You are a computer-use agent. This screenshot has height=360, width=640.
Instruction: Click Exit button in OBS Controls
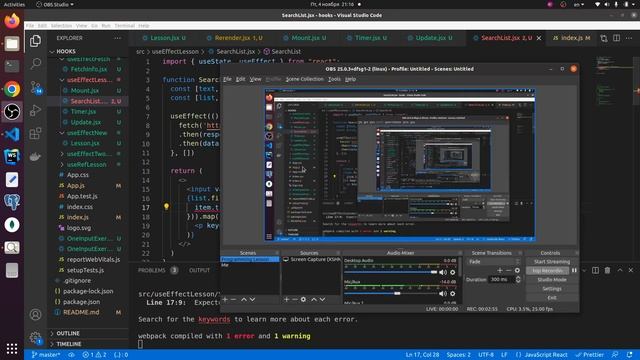551,298
